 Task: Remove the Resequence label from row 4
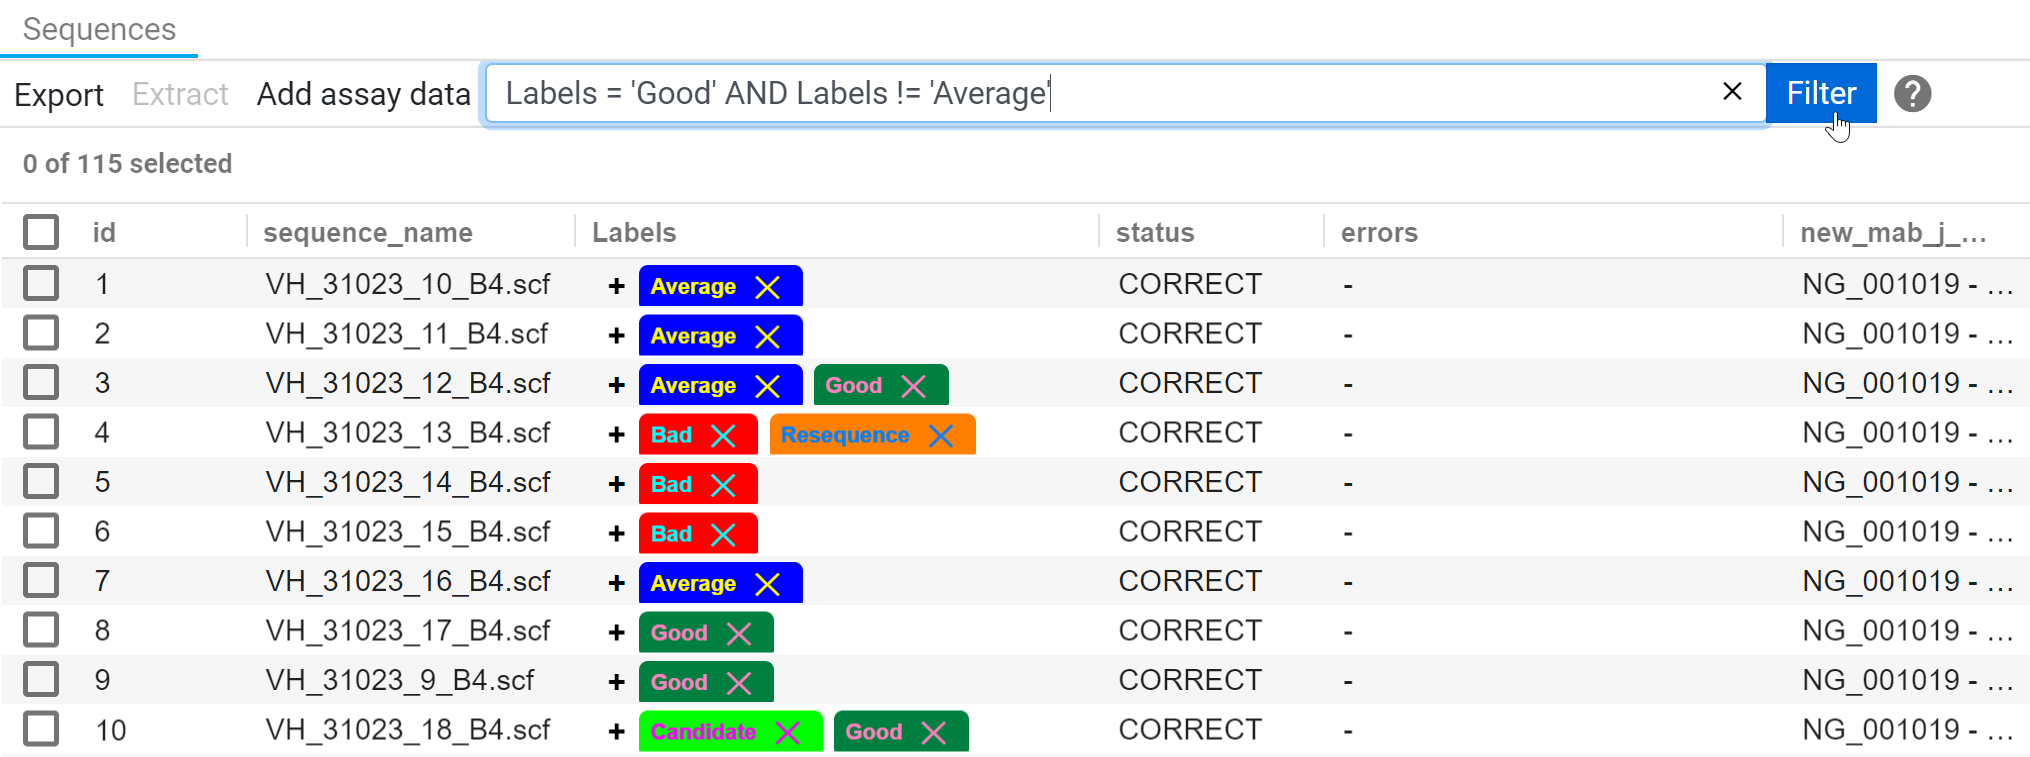coord(941,436)
